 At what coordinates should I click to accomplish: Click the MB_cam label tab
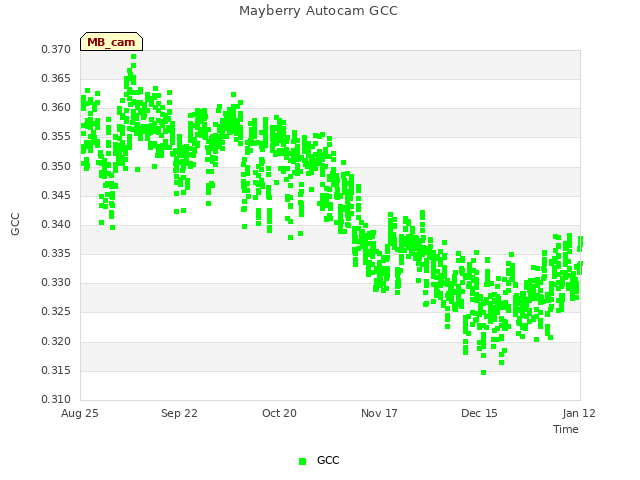[x=111, y=42]
